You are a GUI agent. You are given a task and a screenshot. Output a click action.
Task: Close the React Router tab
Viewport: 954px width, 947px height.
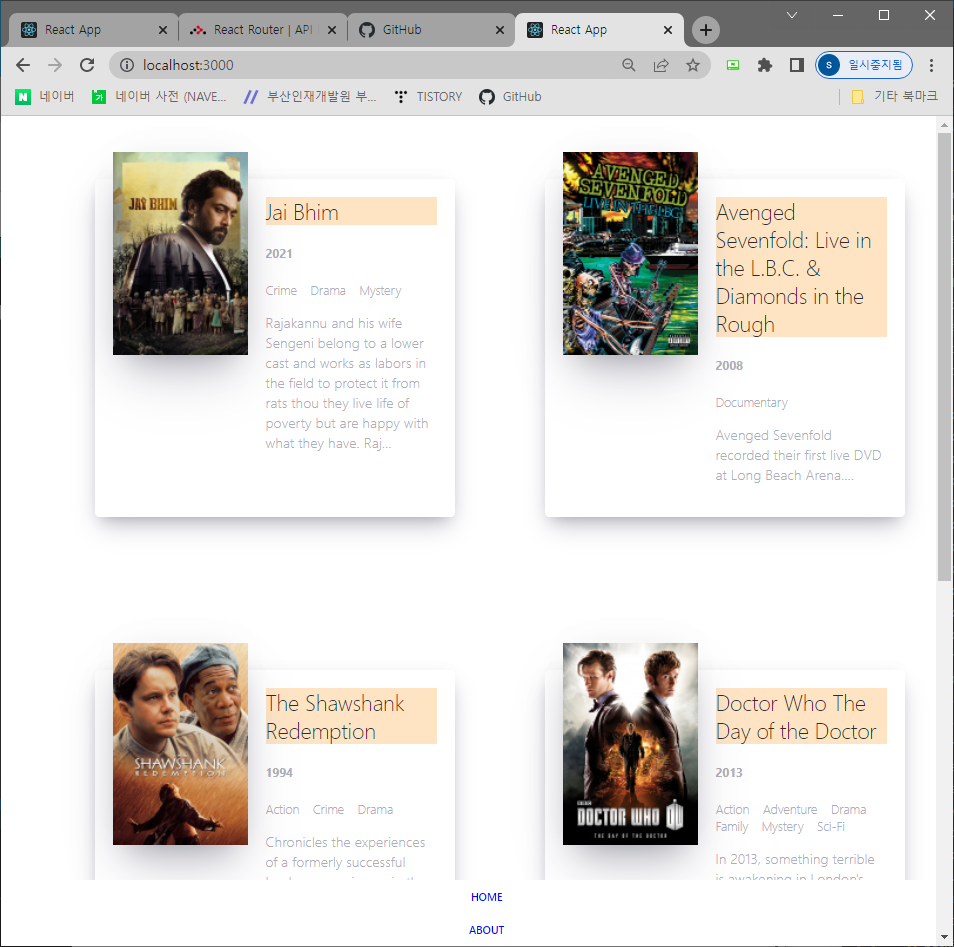tap(332, 30)
